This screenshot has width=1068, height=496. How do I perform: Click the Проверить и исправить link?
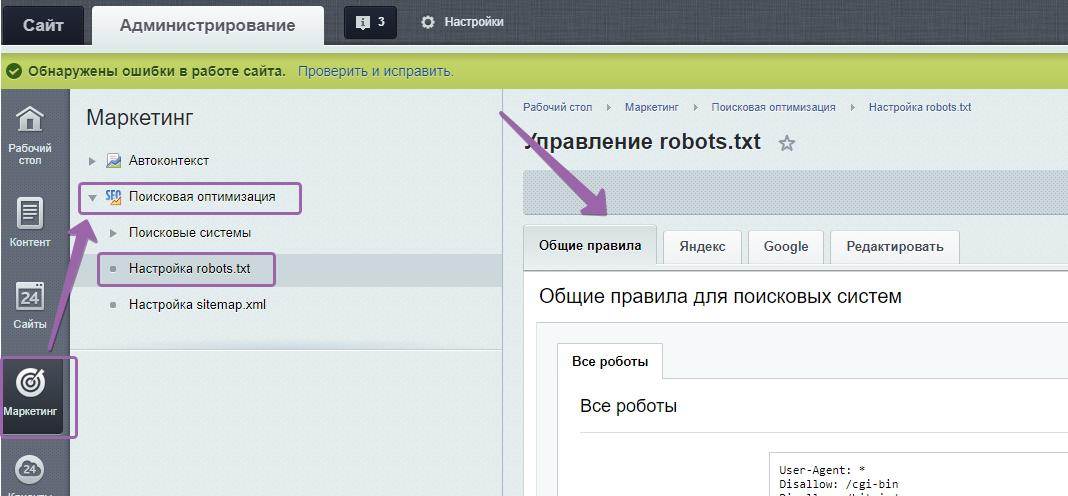[376, 72]
